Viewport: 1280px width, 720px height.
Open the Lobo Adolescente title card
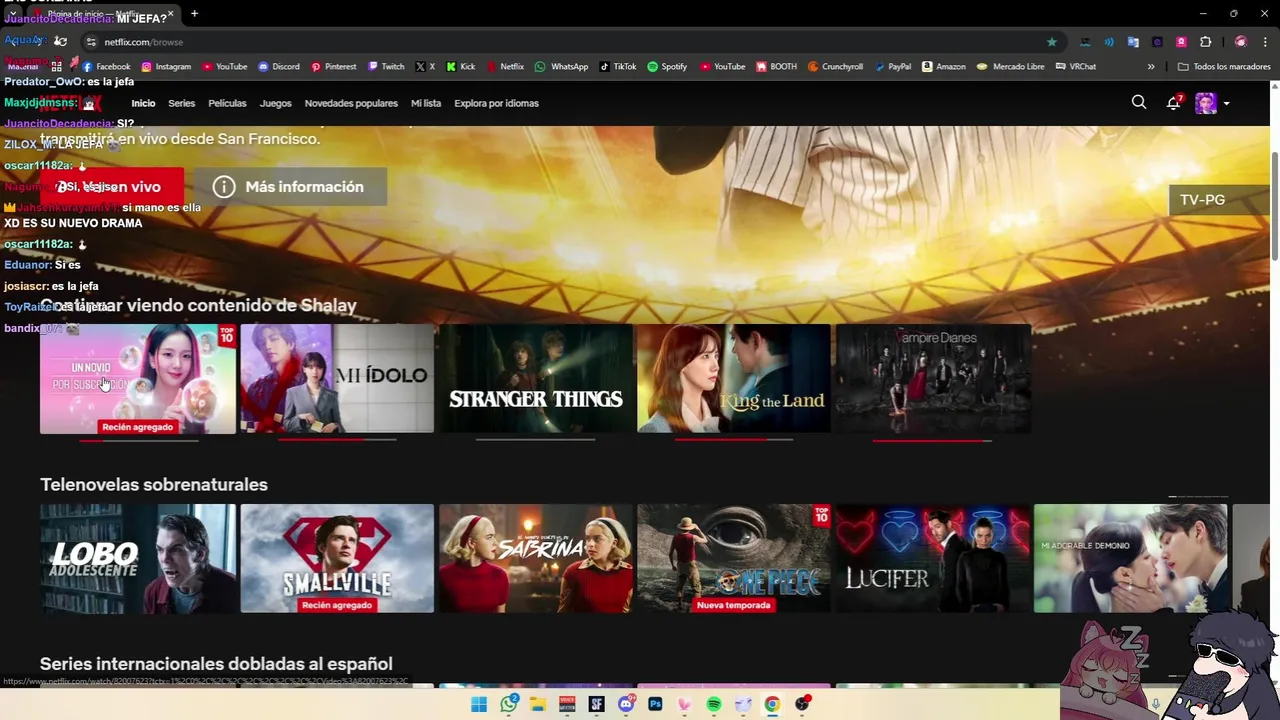[138, 558]
